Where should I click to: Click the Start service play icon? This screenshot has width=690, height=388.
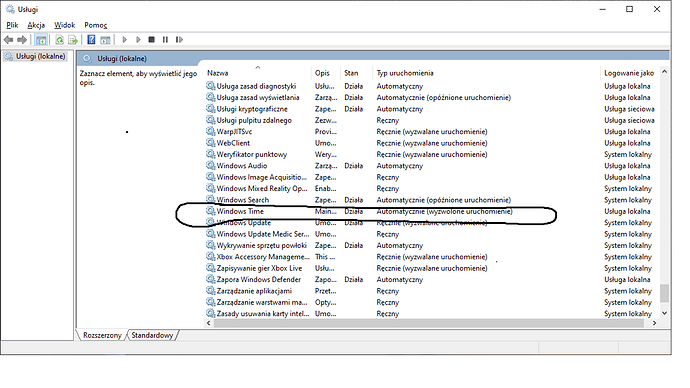point(125,40)
